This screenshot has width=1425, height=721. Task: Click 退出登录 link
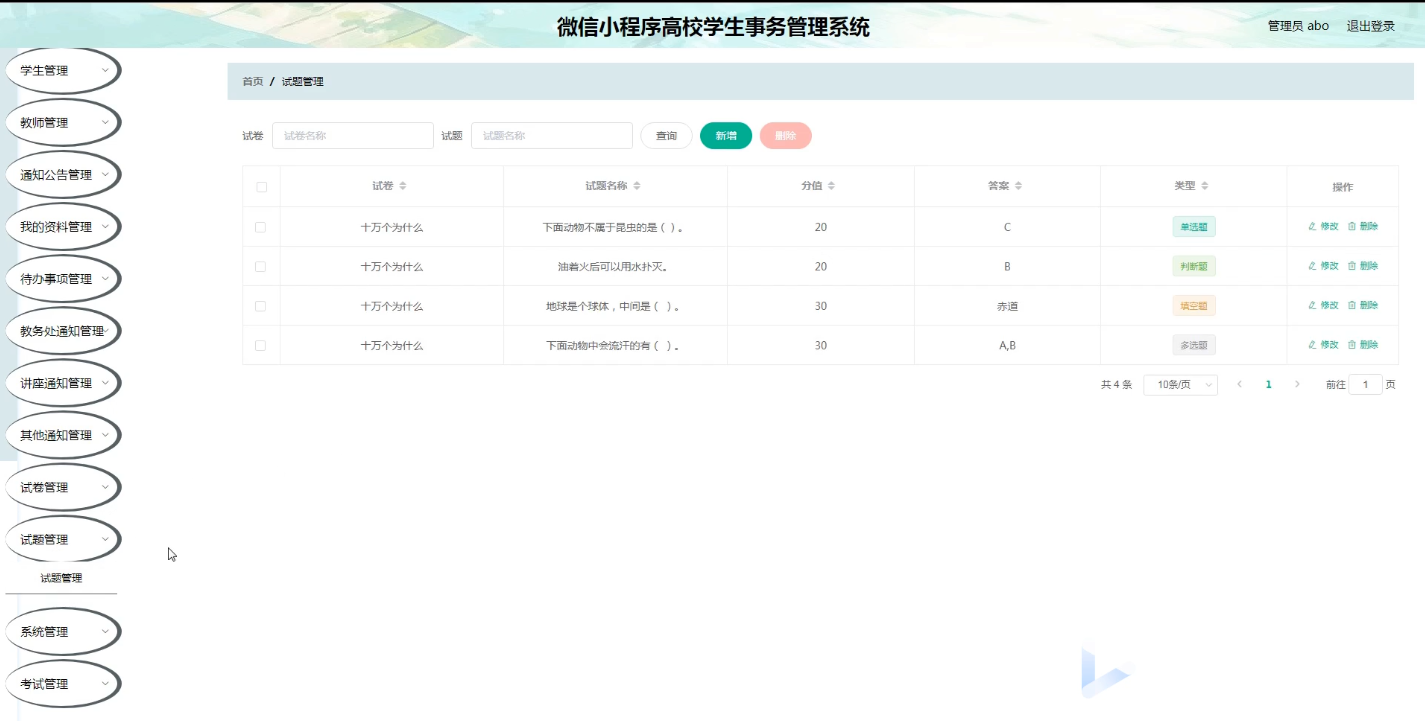pyautogui.click(x=1371, y=26)
